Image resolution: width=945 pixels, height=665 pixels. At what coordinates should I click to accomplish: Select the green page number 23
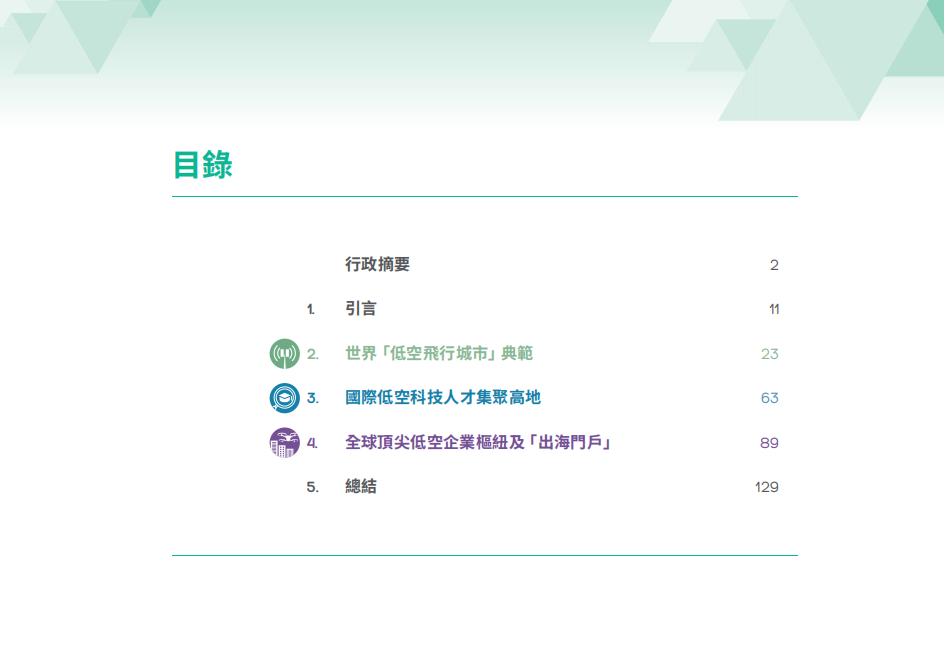(769, 354)
